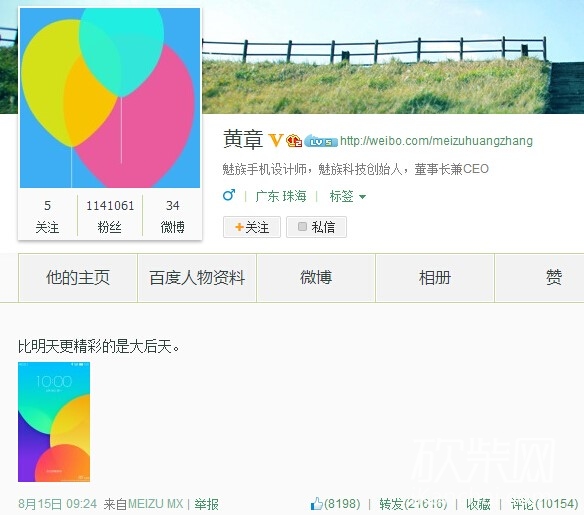Viewport: 584px width, 515px height.
Task: Open the 赞 likes tab
Action: [553, 278]
